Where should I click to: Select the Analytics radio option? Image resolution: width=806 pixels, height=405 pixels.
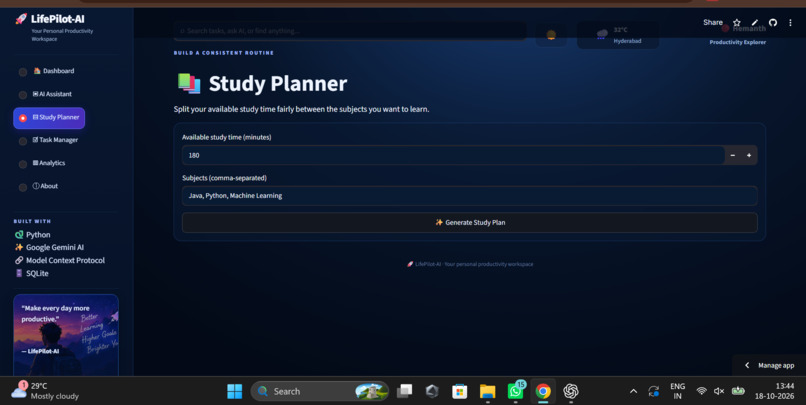click(23, 164)
